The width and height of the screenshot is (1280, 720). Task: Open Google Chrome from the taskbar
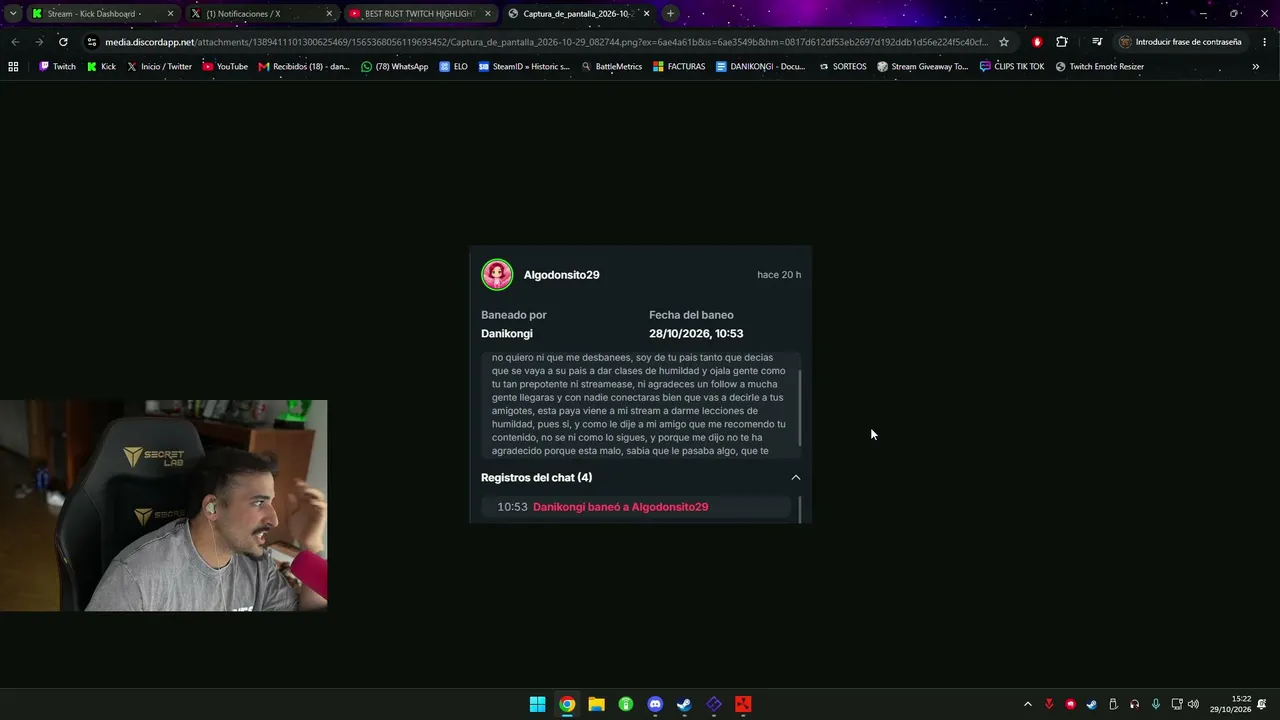coord(567,704)
